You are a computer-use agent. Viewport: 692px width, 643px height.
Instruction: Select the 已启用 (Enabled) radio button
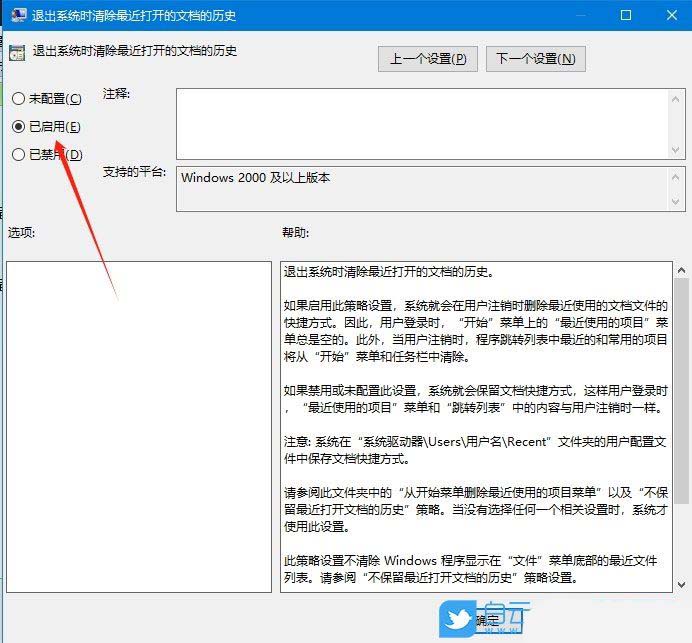pos(18,127)
